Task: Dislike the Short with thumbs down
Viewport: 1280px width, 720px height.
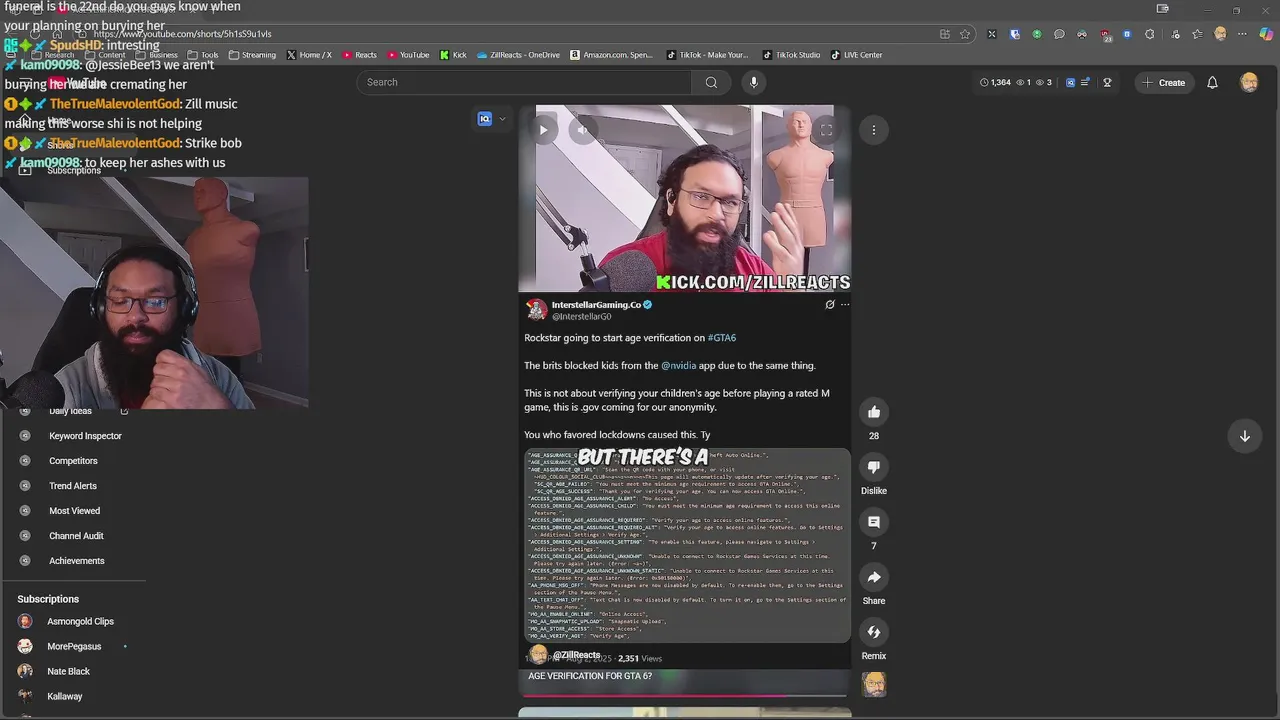Action: click(874, 467)
